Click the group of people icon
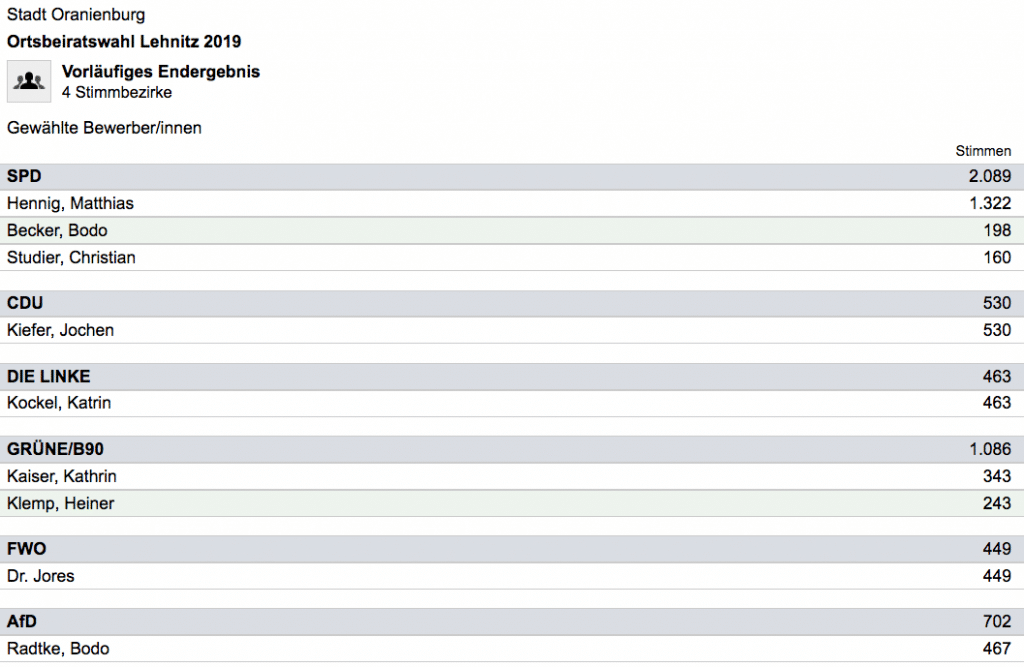 click(29, 82)
